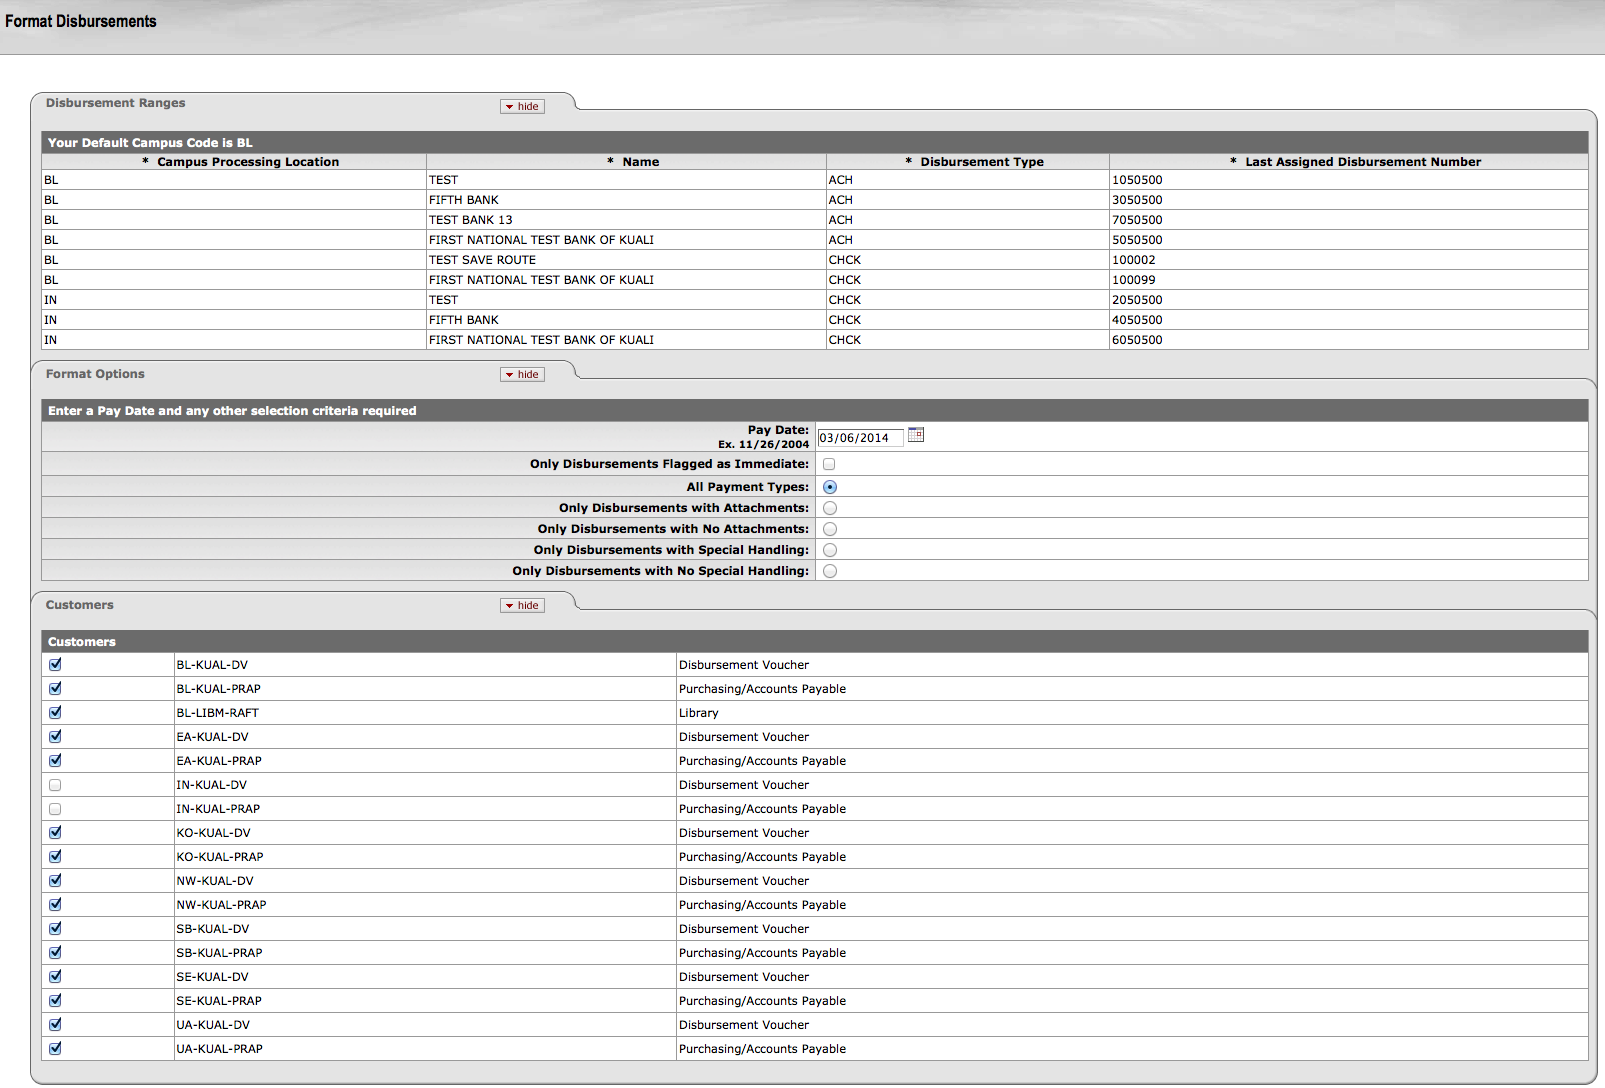The width and height of the screenshot is (1605, 1088).
Task: Open the Pay Date calendar picker icon
Action: pyautogui.click(x=915, y=435)
